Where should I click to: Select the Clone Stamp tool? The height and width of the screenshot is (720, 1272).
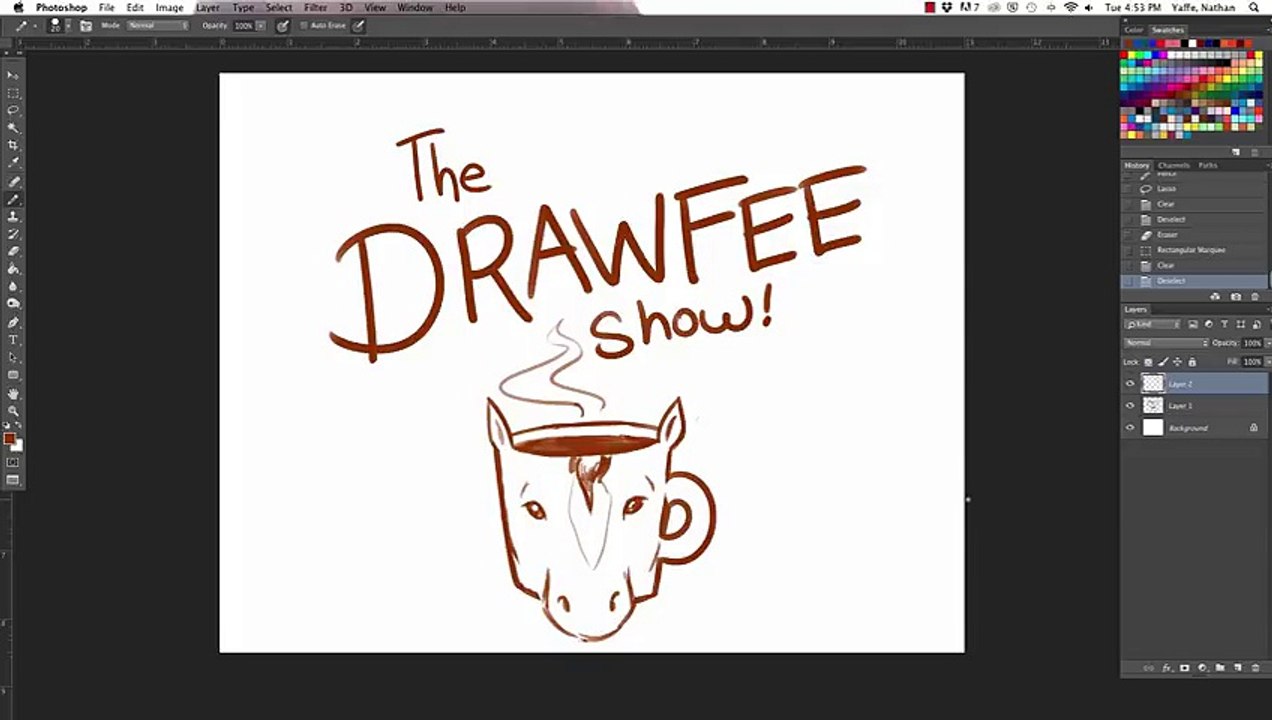coord(13,216)
